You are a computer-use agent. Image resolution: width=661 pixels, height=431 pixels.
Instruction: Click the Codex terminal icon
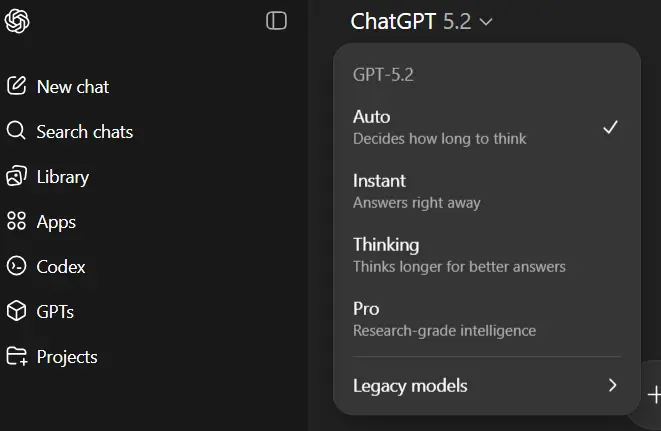(16, 266)
